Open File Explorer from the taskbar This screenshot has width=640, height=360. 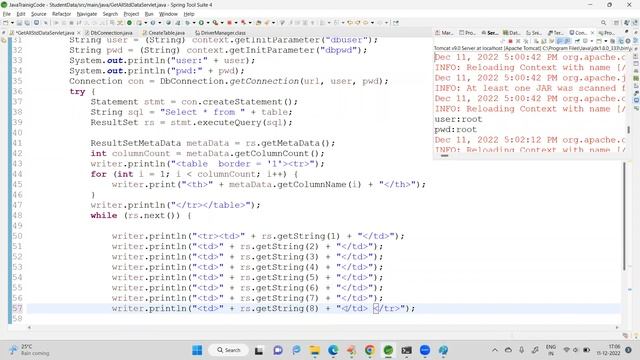tap(315, 350)
